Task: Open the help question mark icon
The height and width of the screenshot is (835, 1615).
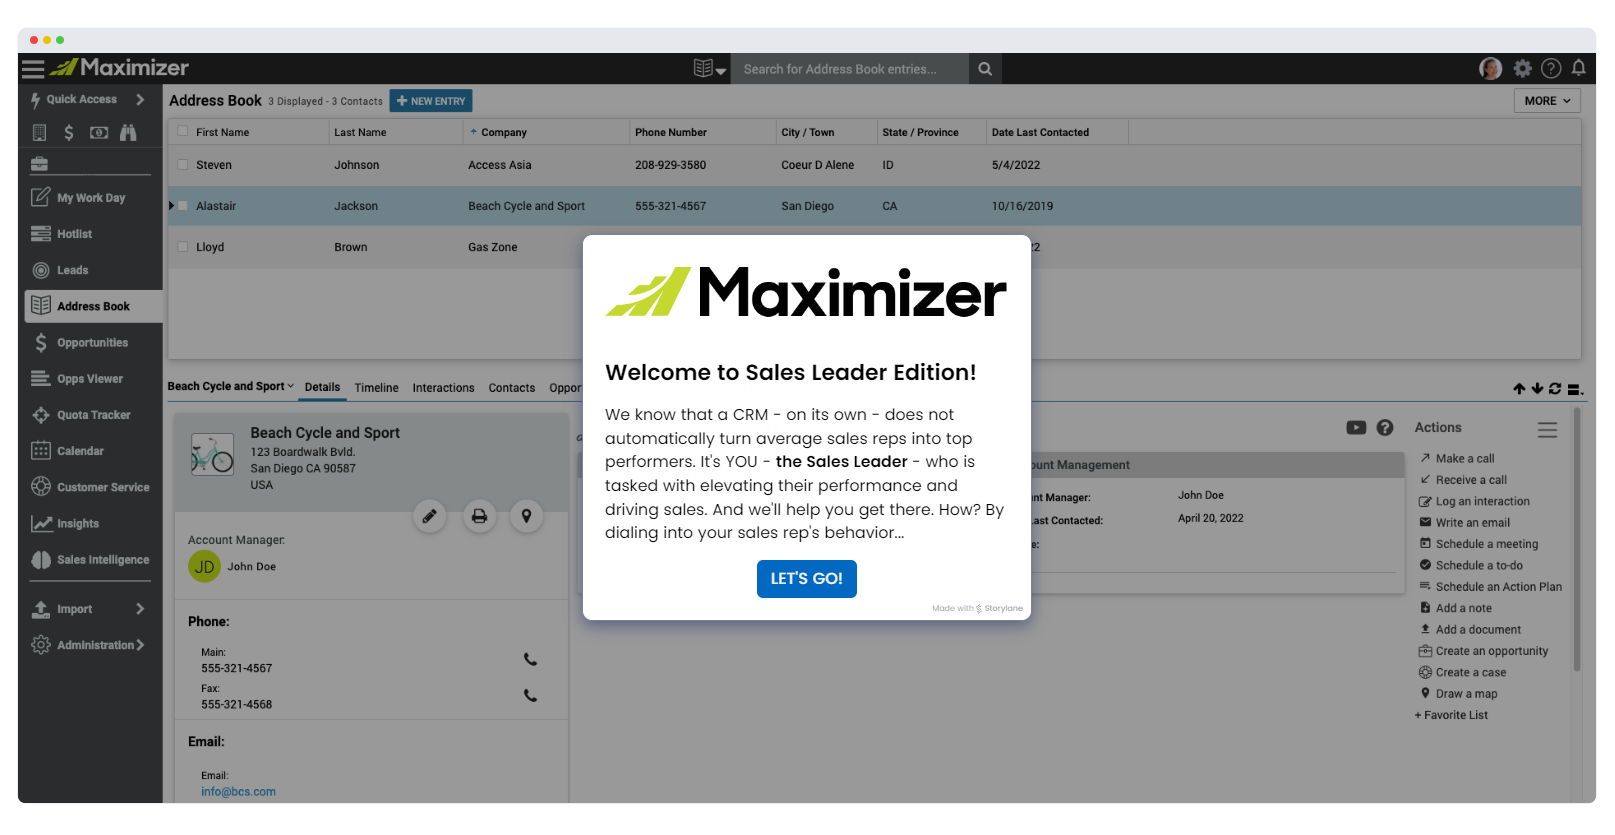Action: coord(1551,68)
